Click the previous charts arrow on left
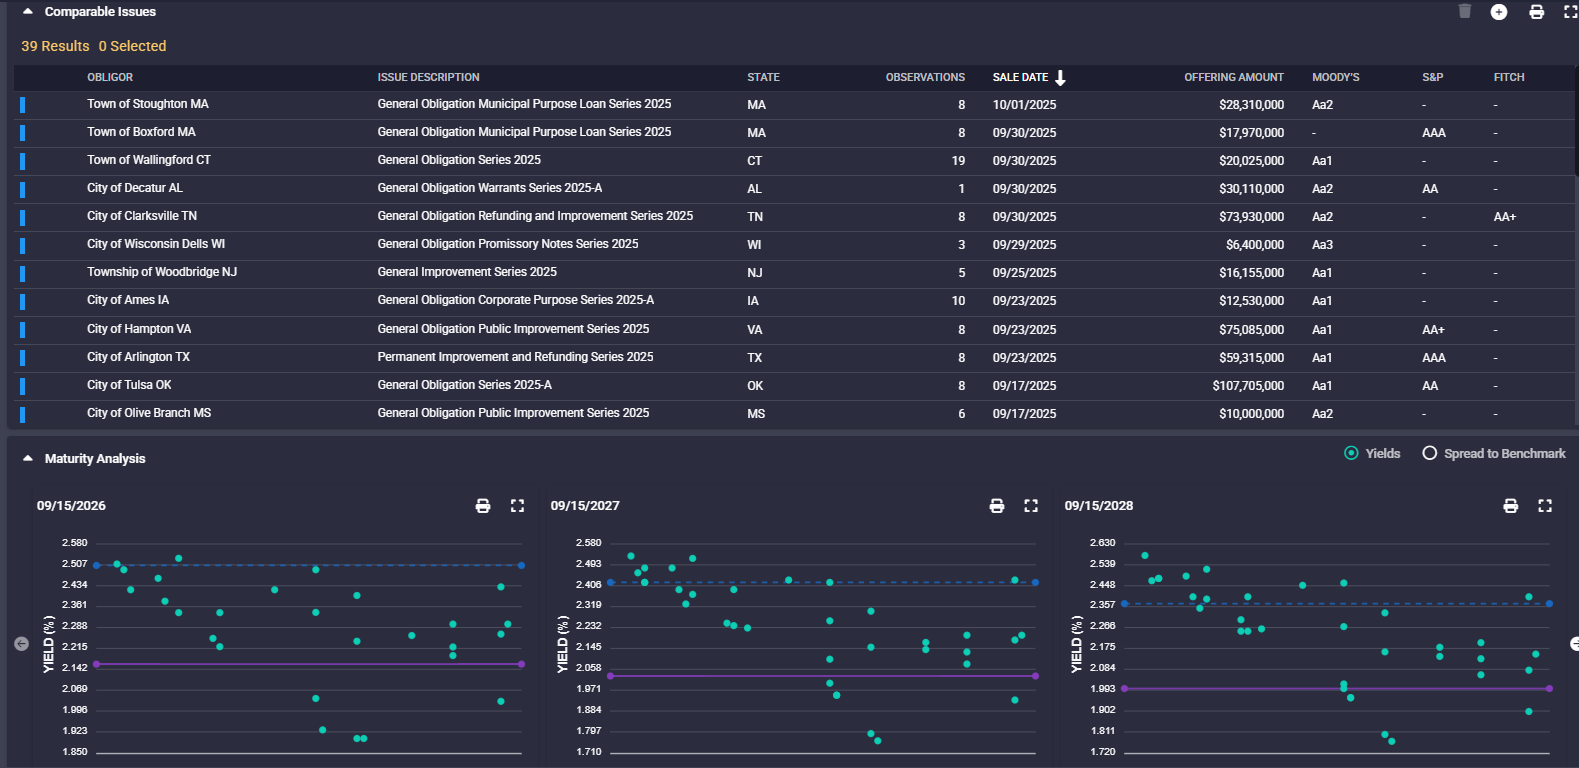 point(21,644)
